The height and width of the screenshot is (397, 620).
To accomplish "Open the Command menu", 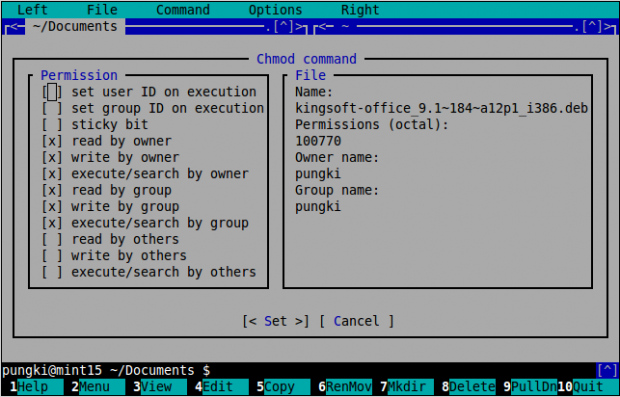I will [183, 10].
